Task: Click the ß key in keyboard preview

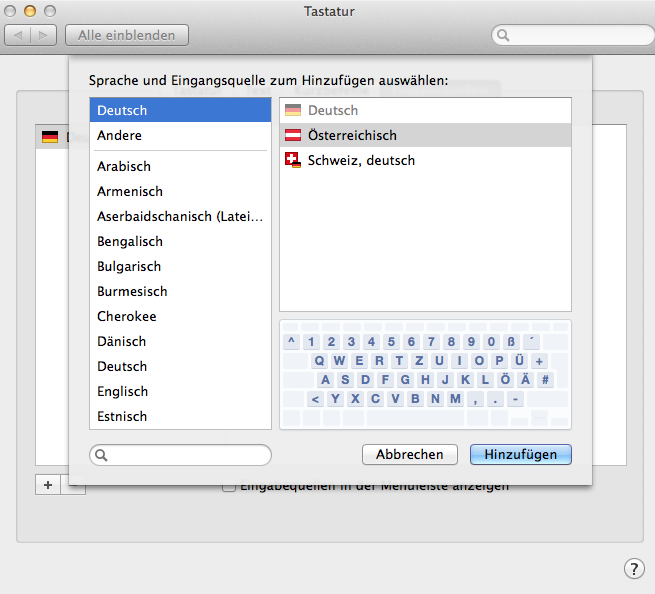Action: click(x=511, y=342)
